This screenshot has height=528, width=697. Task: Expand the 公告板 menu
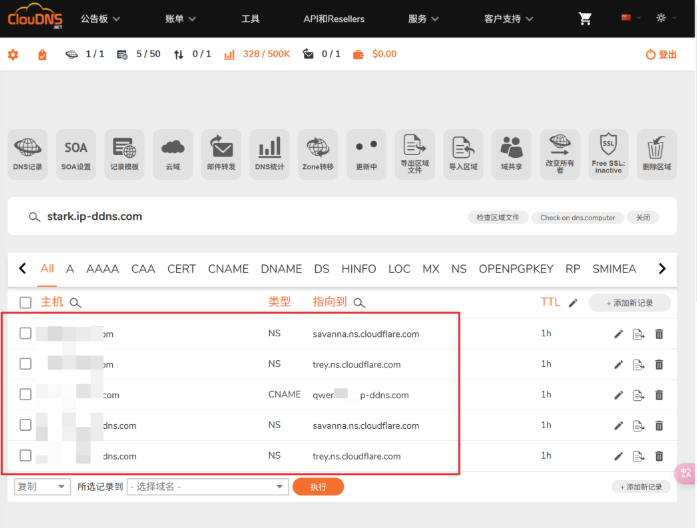[100, 19]
